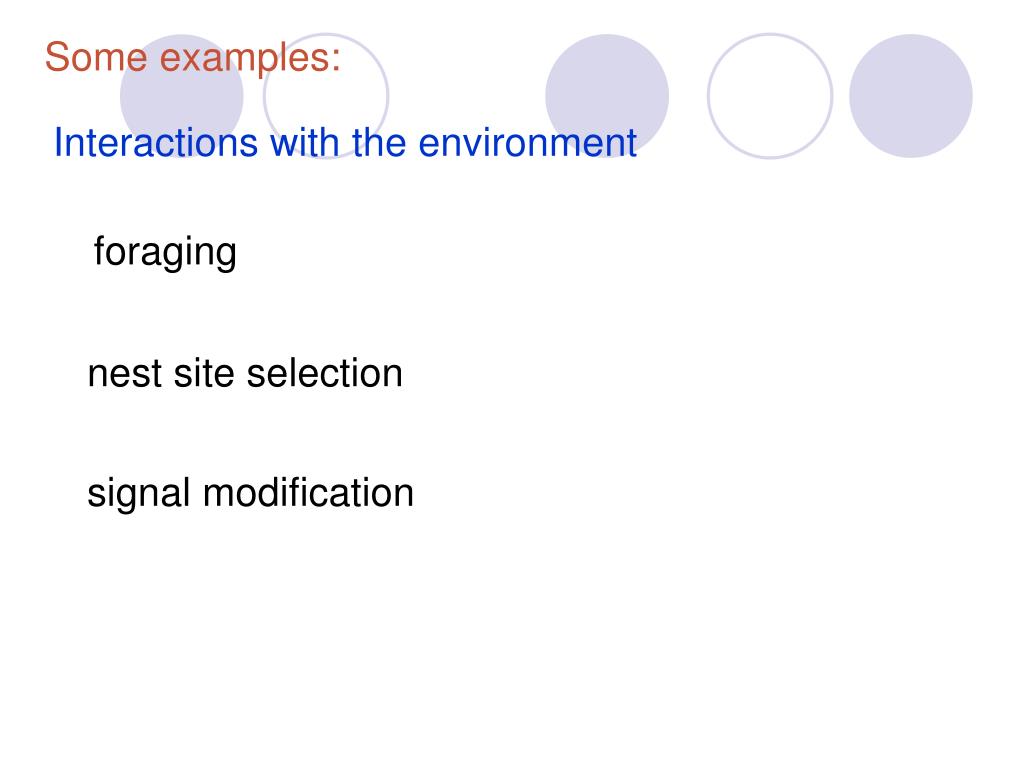Select the outlined circle overlapping the word 'with'
1024x768 pixels.
pos(326,96)
